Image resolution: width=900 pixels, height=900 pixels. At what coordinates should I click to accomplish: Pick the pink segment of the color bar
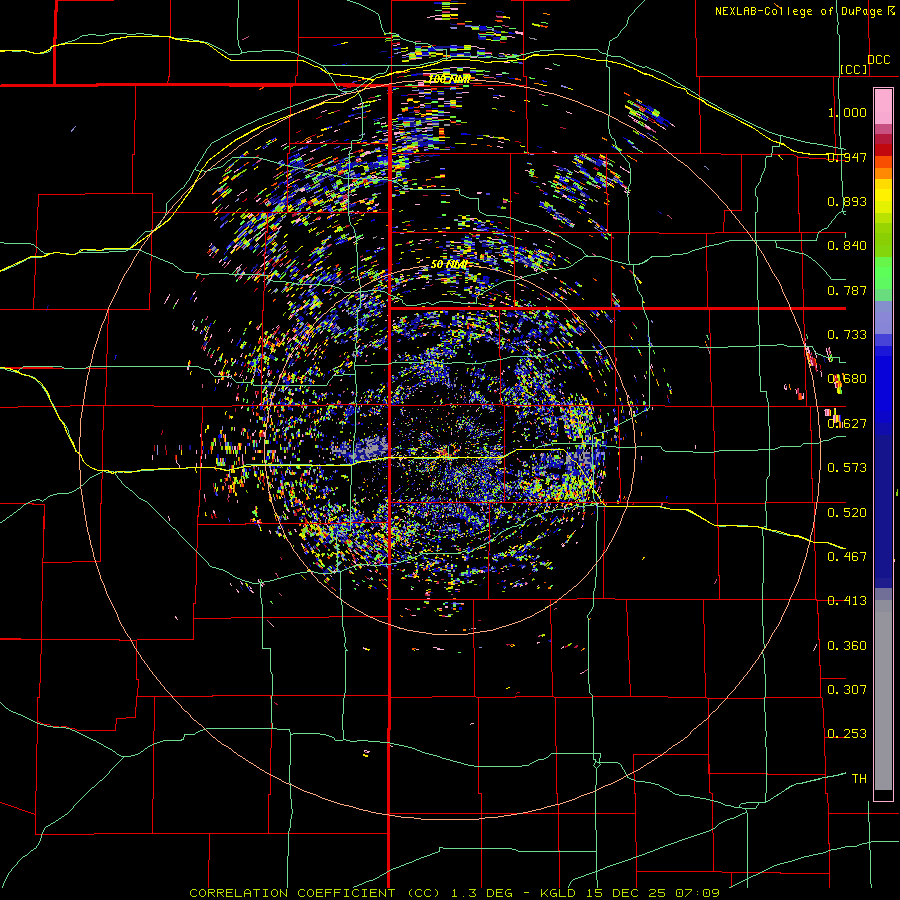pos(883,106)
